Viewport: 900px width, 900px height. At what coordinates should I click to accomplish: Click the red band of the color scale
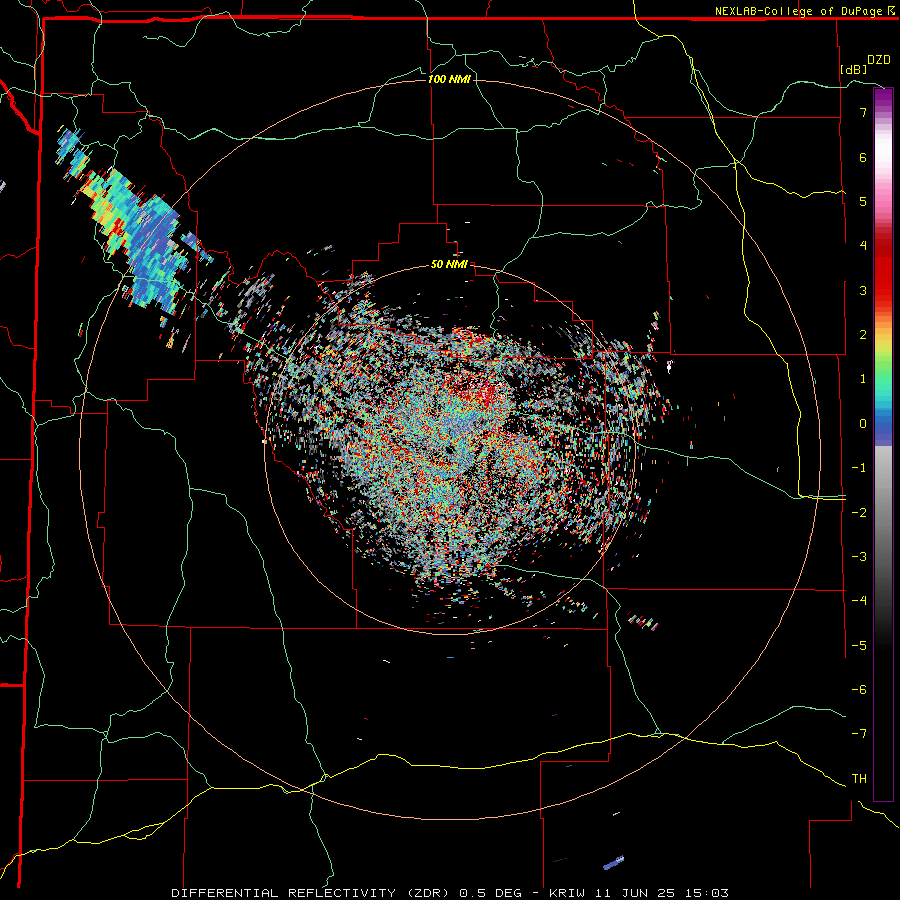[x=883, y=270]
